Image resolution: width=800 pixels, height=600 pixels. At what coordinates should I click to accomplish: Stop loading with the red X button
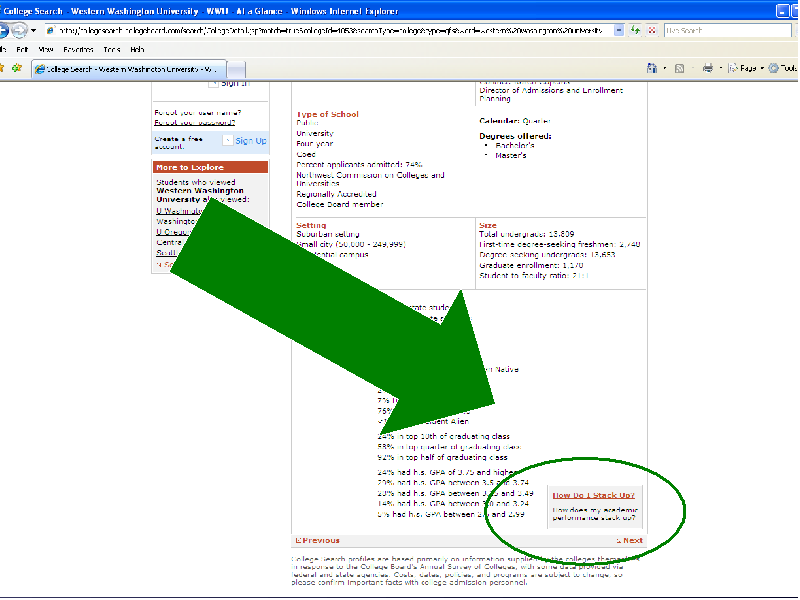pyautogui.click(x=652, y=31)
